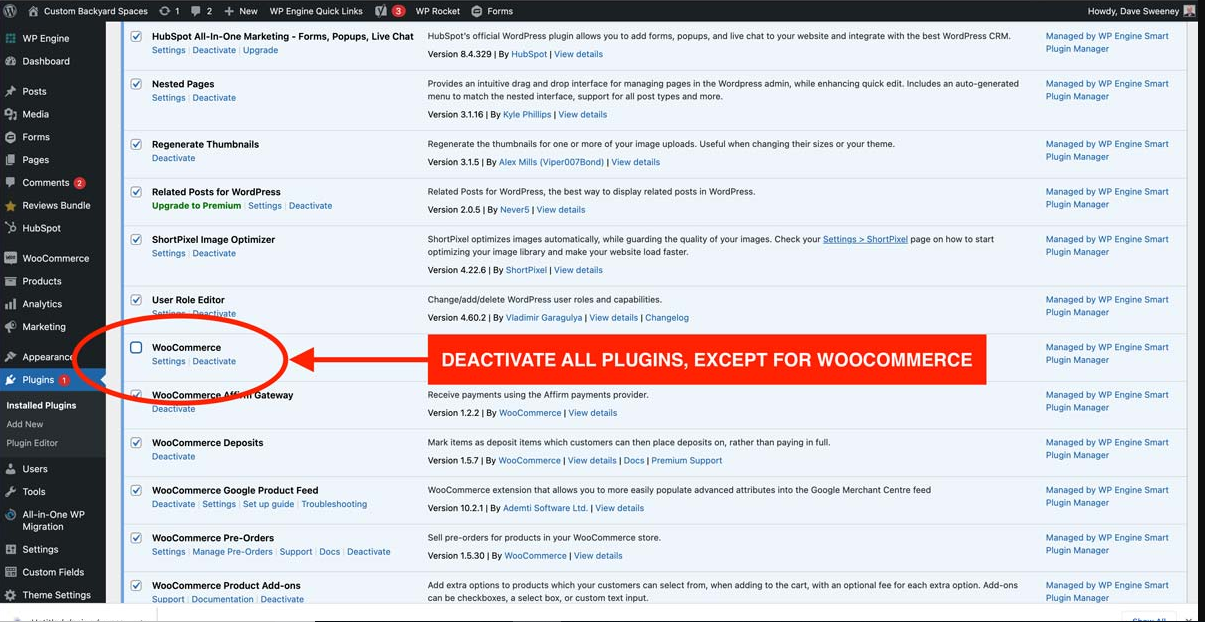Open WP Engine Quick Links menu

(316, 11)
